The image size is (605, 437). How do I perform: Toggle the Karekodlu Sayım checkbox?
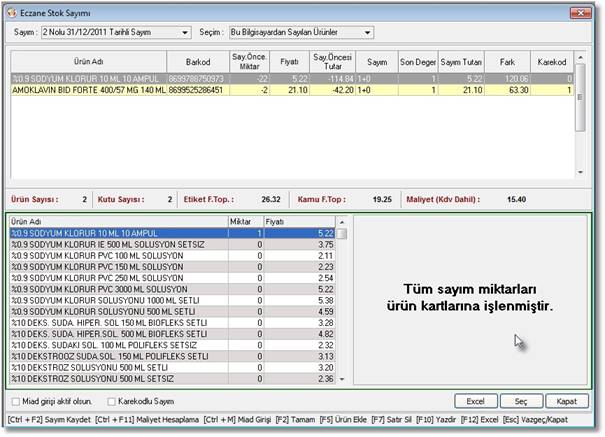(x=111, y=401)
